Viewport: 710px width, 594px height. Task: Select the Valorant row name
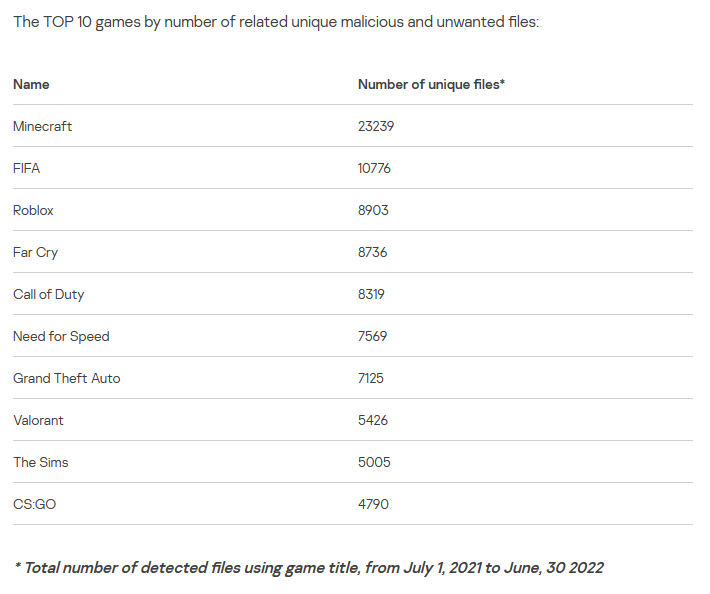click(x=38, y=421)
